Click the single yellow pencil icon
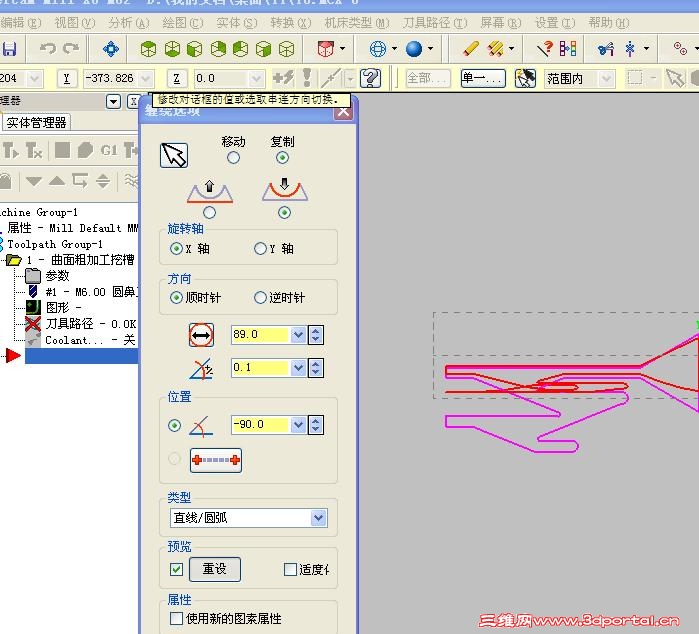Viewport: 699px width, 634px height. coord(470,48)
